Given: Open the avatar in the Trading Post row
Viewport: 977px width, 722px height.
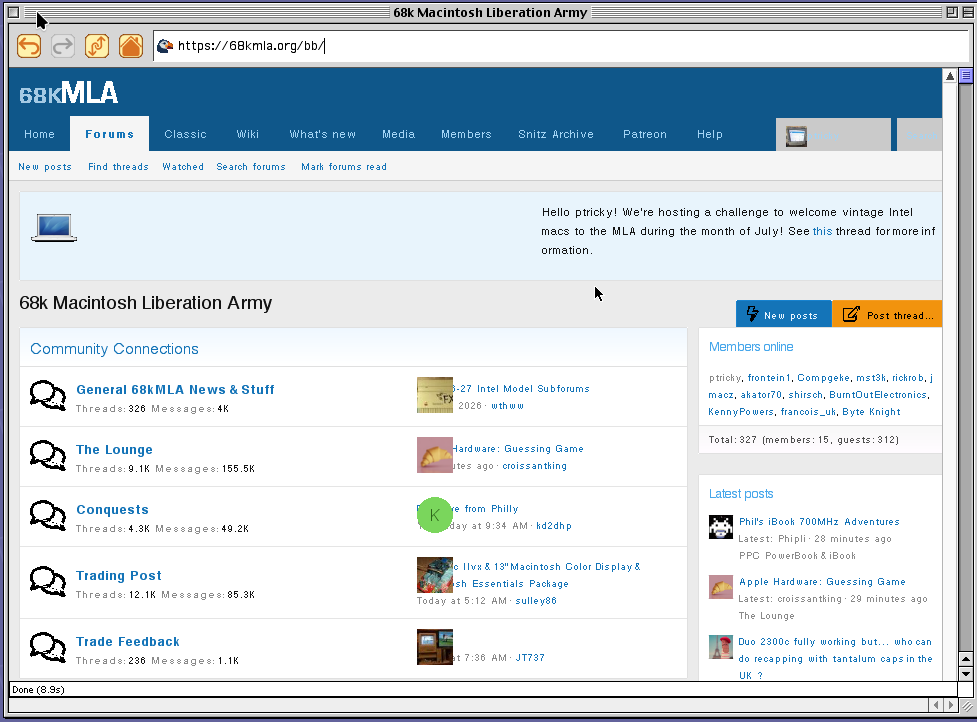Looking at the screenshot, I should coord(435,575).
